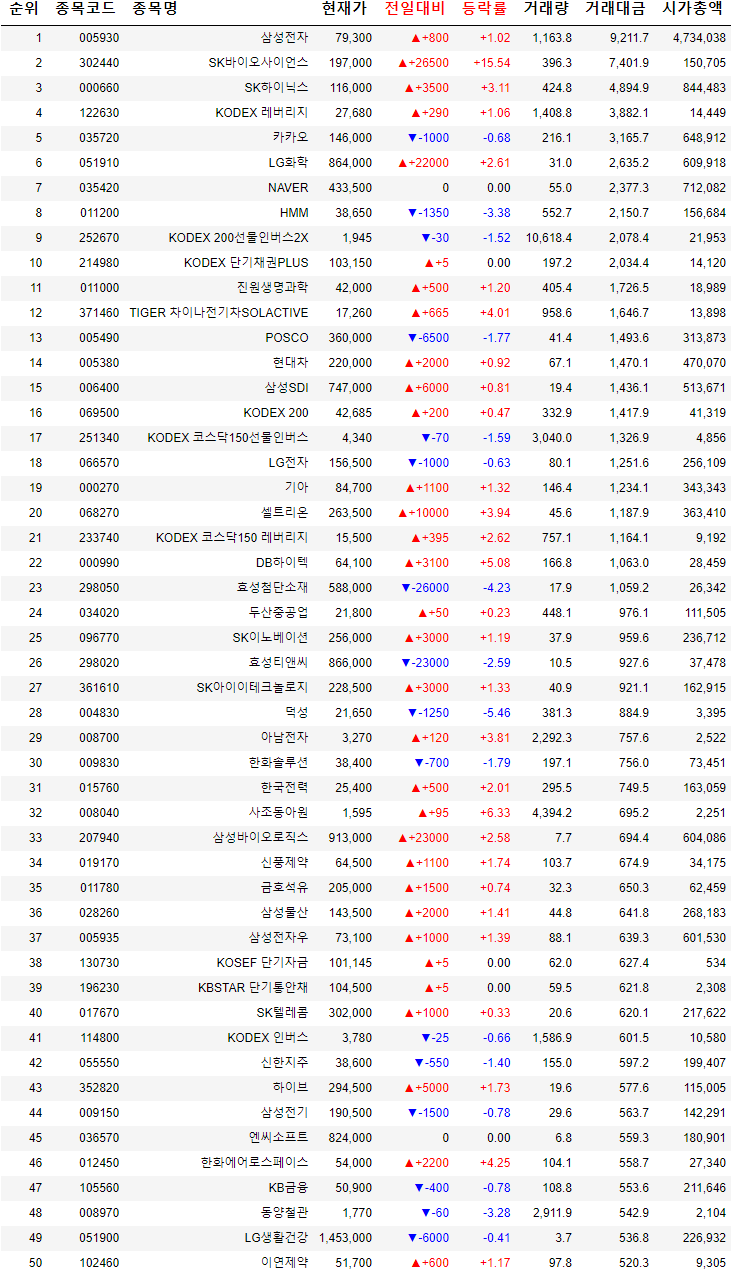Select the SK바이오사이언스 row name

(259, 63)
